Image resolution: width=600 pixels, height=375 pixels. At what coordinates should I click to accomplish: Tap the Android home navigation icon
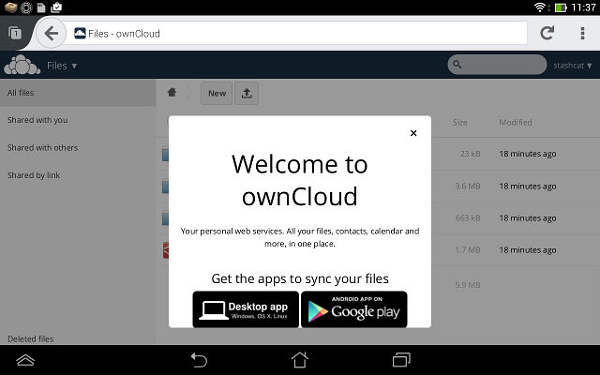pos(300,360)
